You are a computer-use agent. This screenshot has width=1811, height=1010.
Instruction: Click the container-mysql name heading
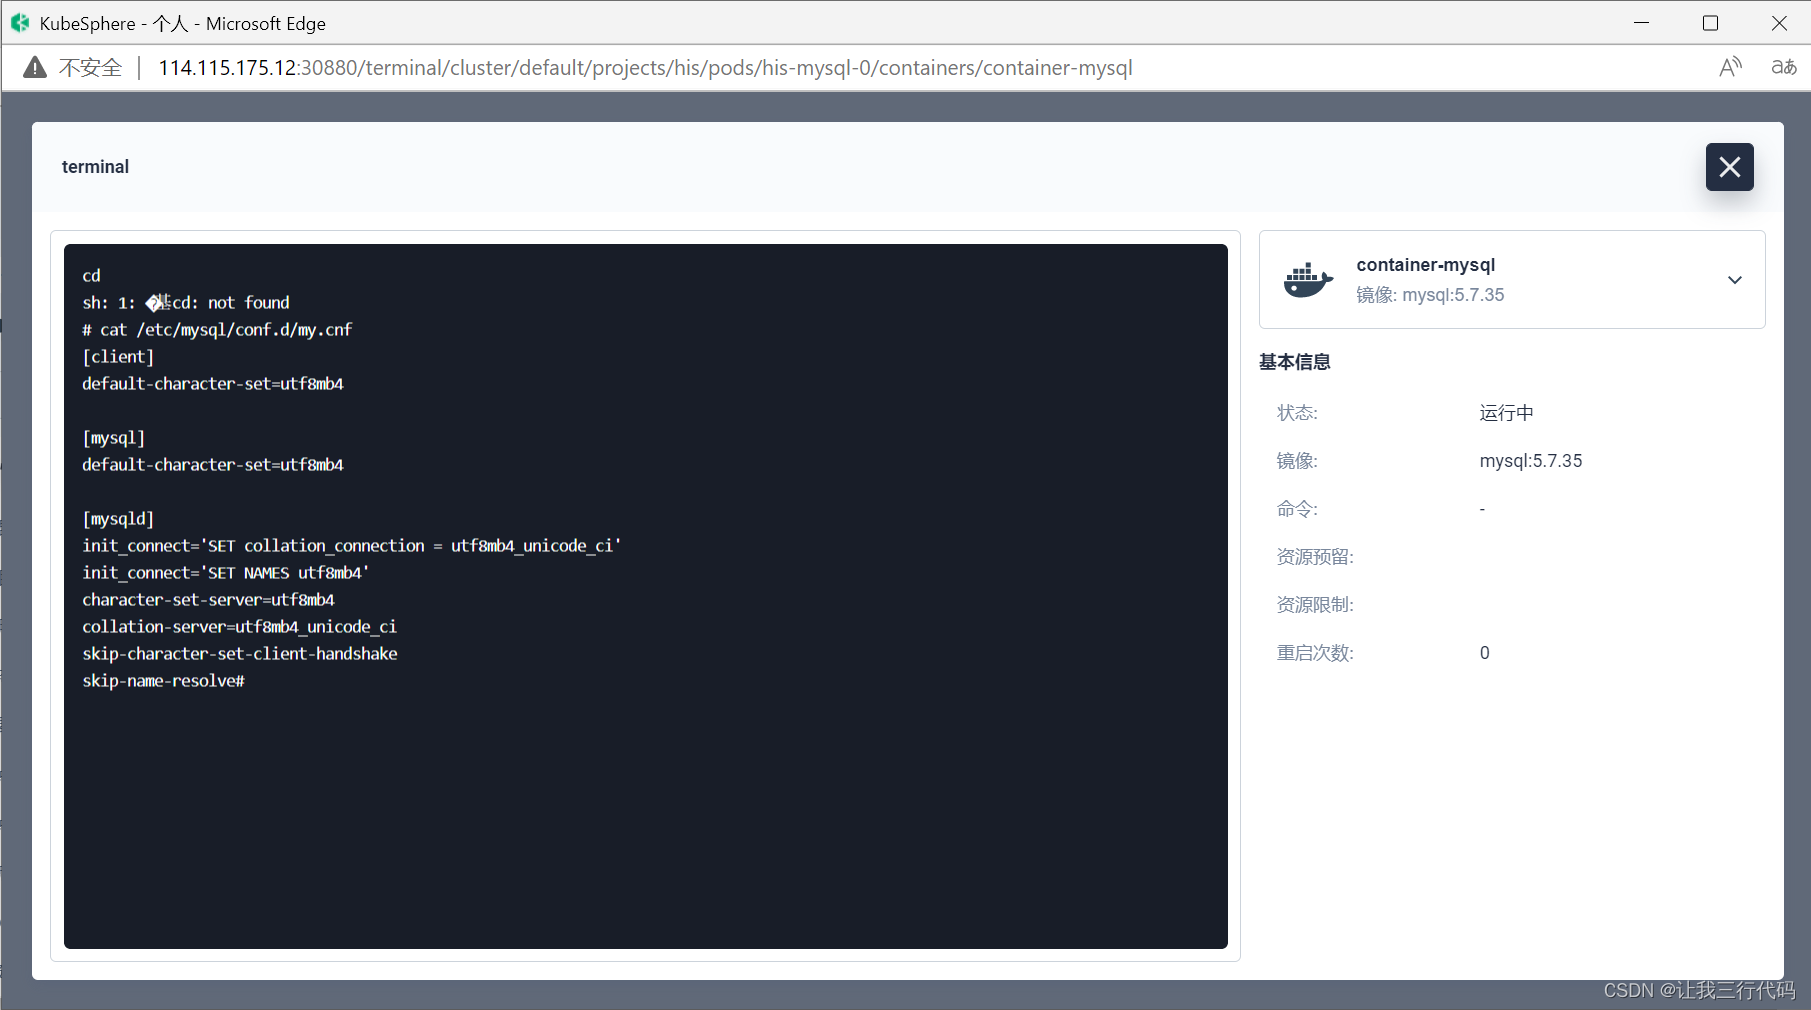[x=1425, y=265]
